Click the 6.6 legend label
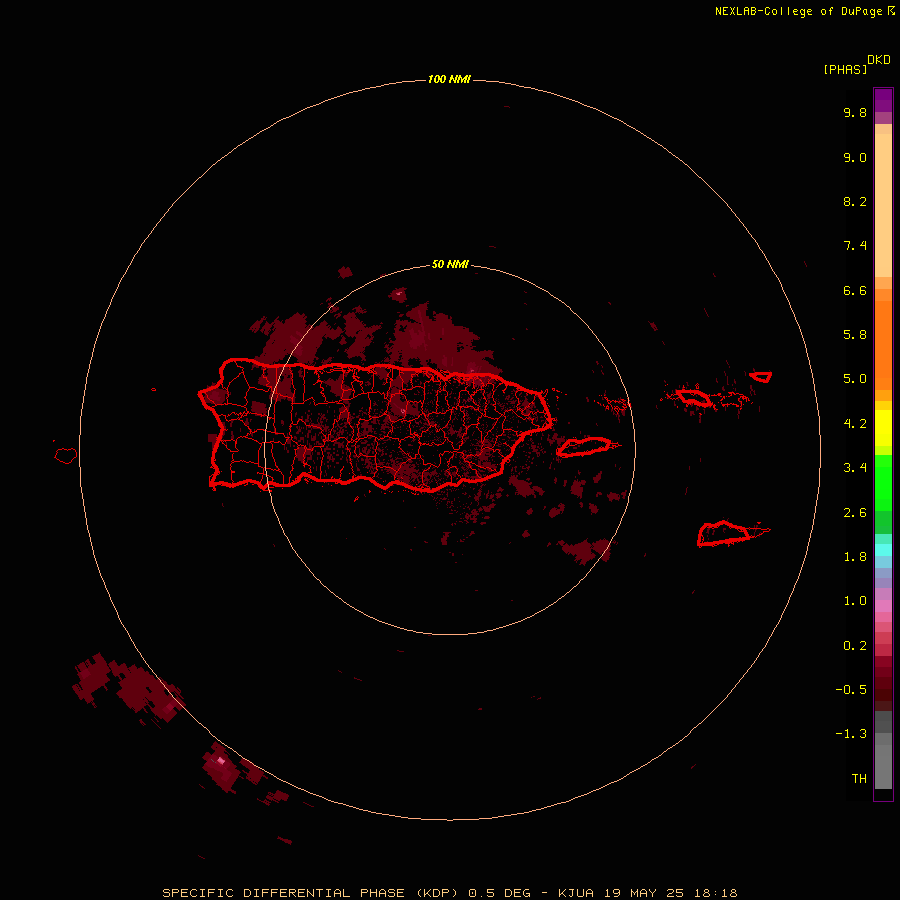Viewport: 900px width, 900px height. point(855,290)
